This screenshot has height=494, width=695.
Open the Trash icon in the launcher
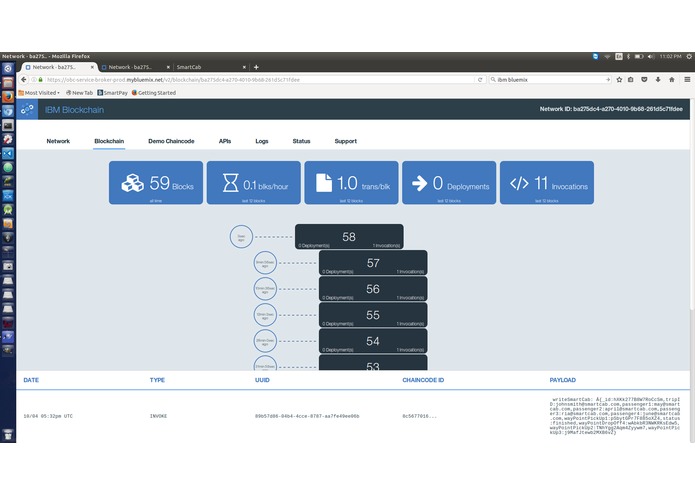8,435
